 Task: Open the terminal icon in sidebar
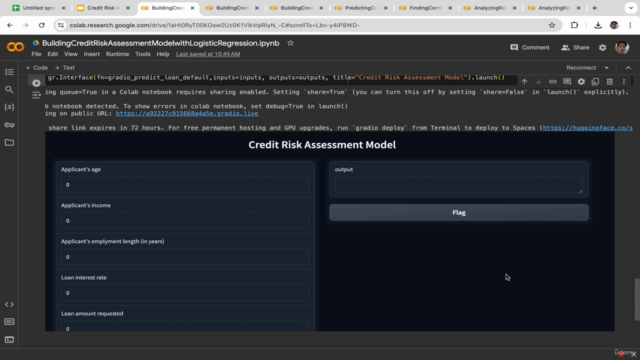tap(9, 340)
